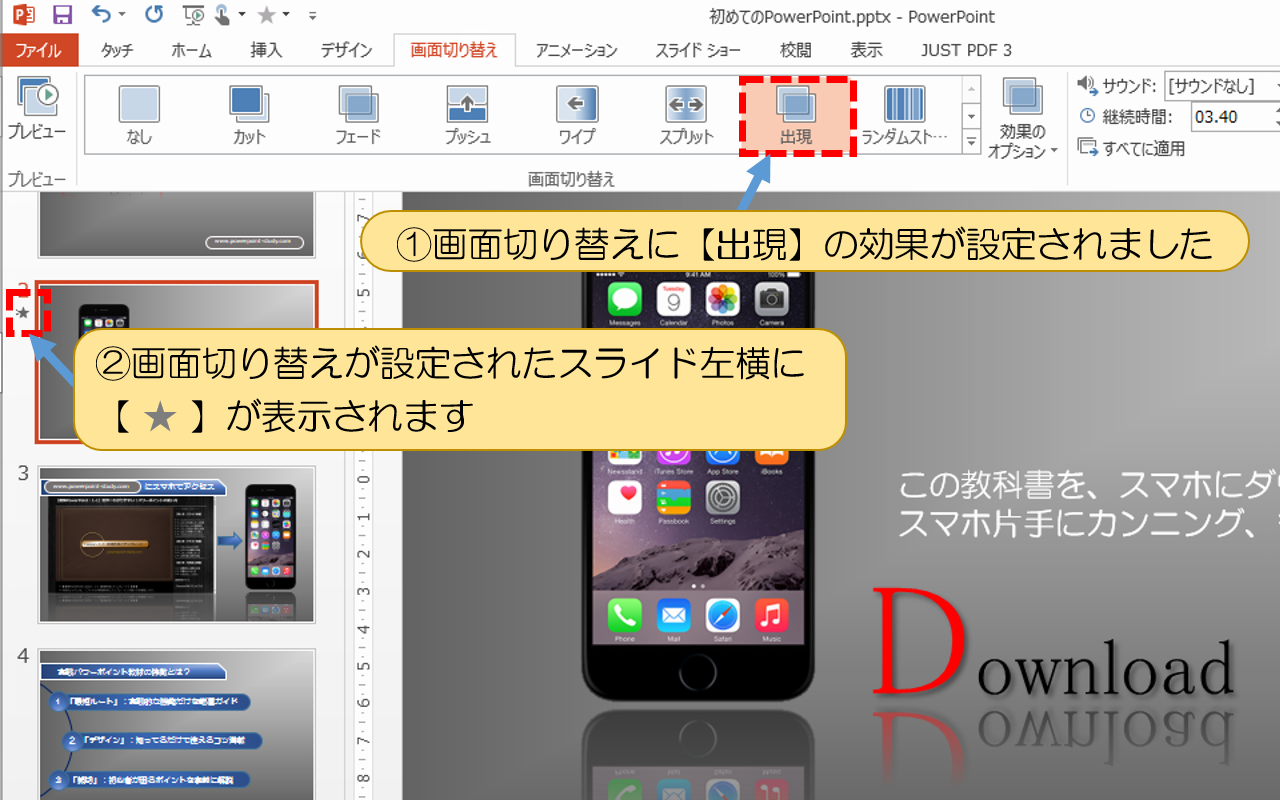Screen dimensions: 1280x800
Task: Switch to the アニメーション tab
Action: 576,50
